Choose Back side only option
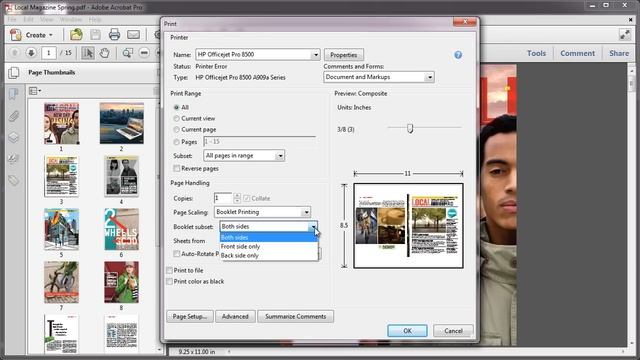The image size is (640, 360). pos(269,256)
